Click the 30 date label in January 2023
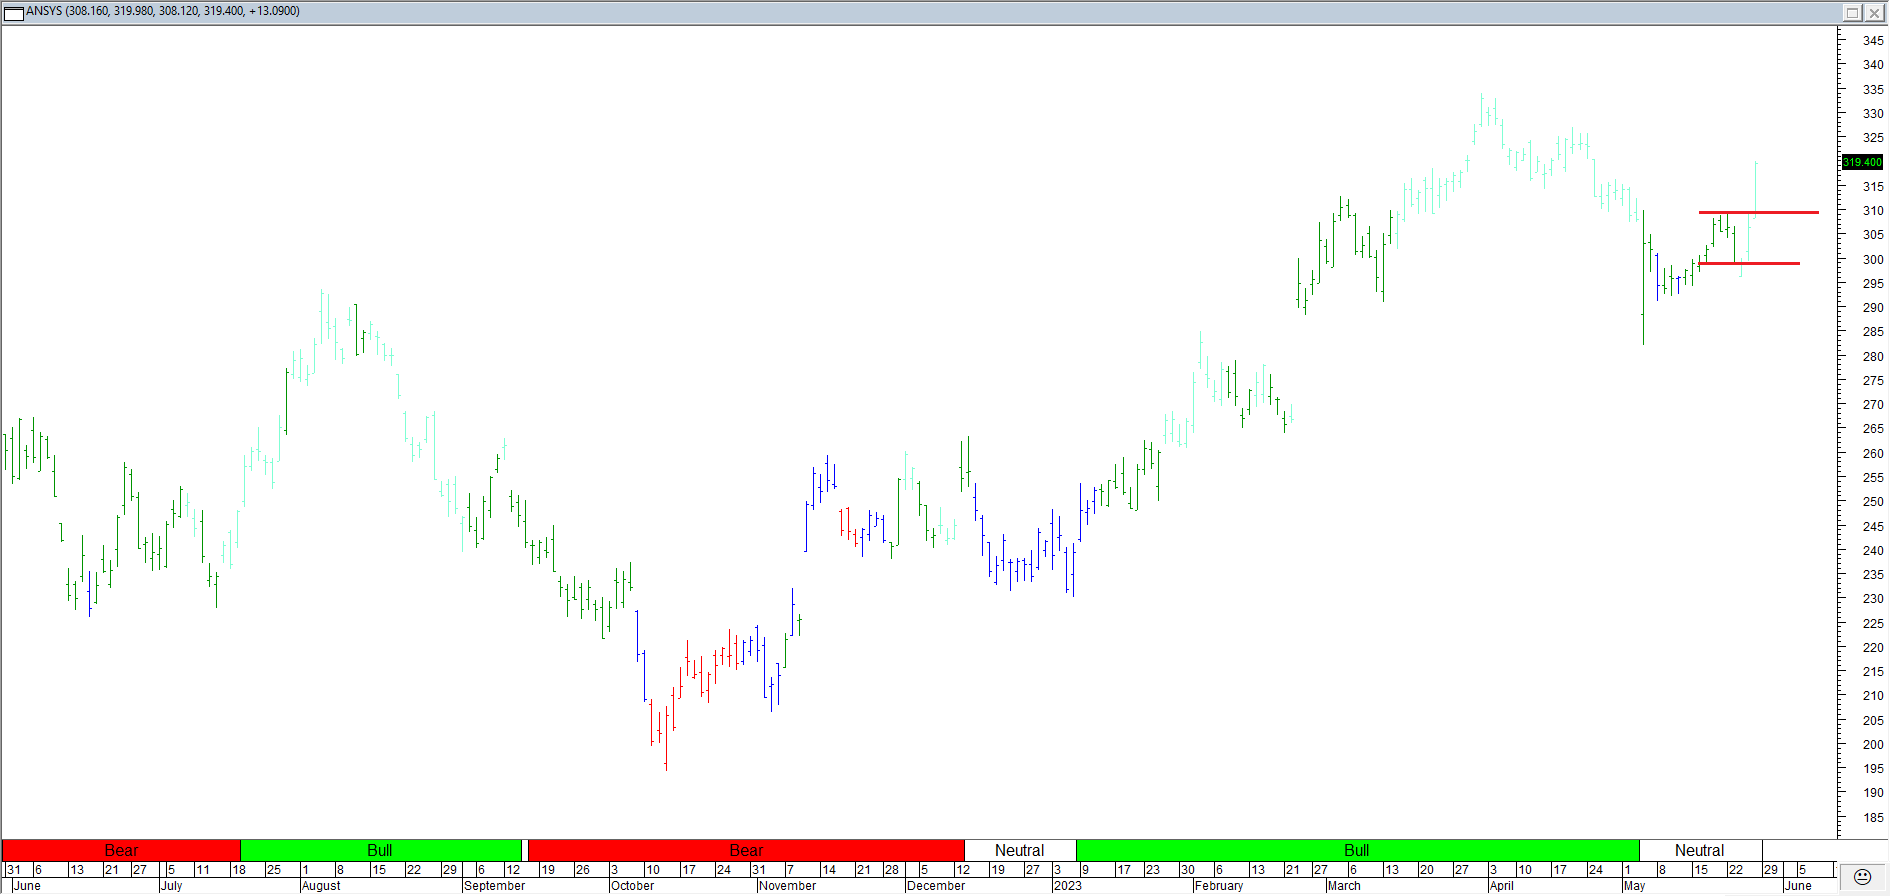 coord(1188,870)
